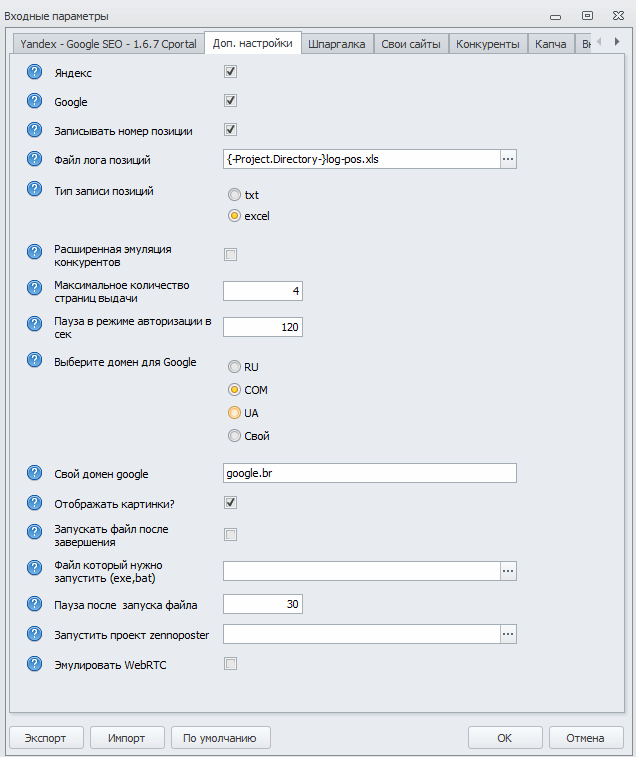Click help icon for Выберите домен для Google

35,362
